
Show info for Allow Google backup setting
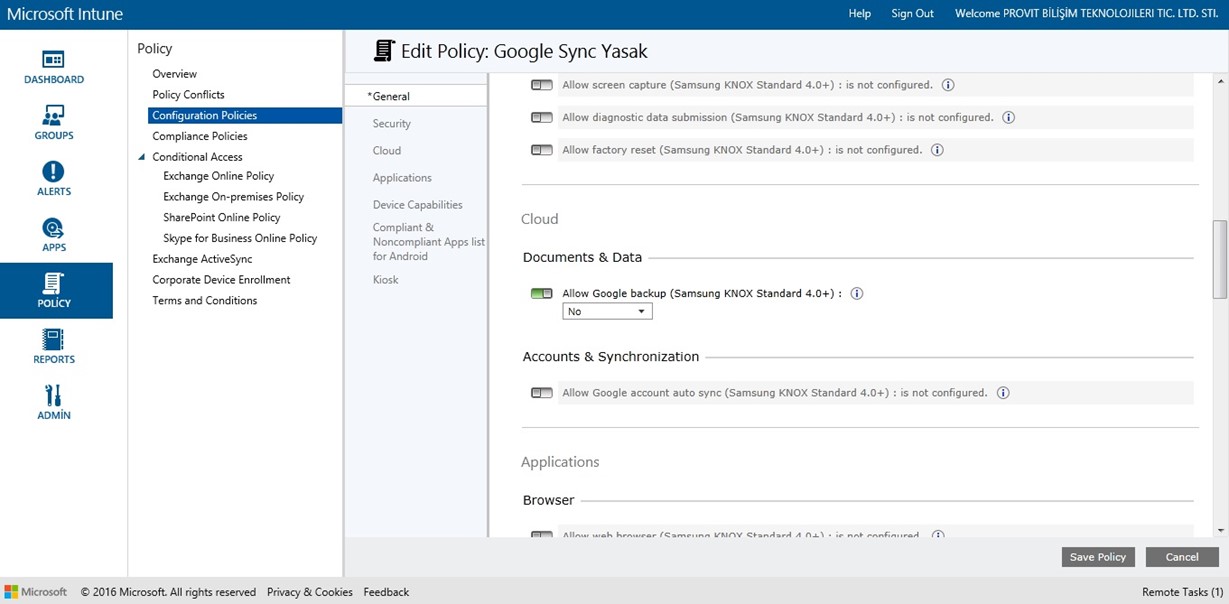pyautogui.click(x=856, y=294)
